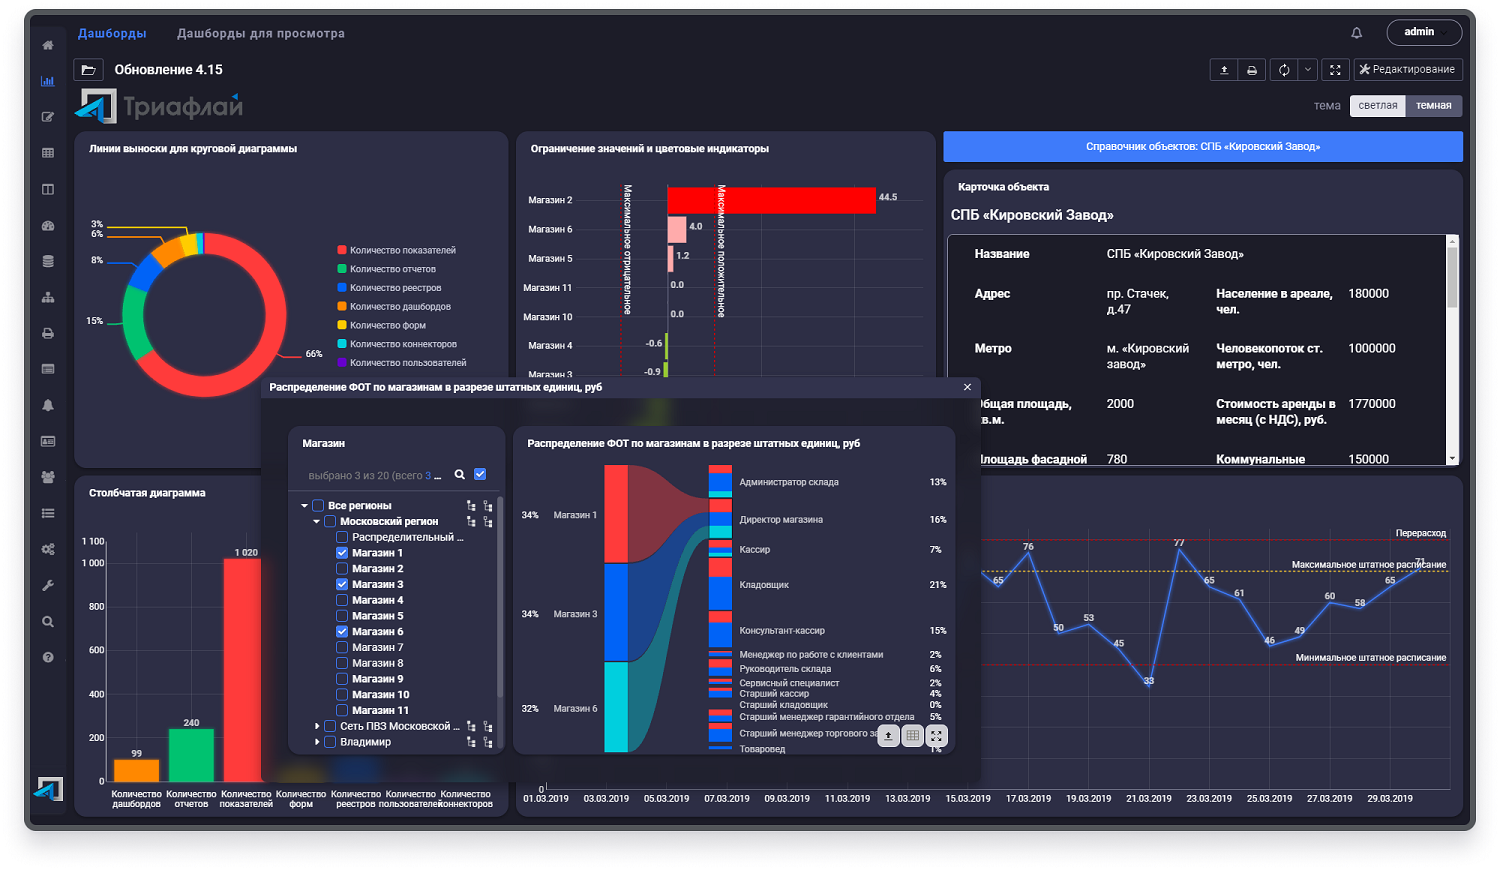Collapse the Московский регион node

317,522
